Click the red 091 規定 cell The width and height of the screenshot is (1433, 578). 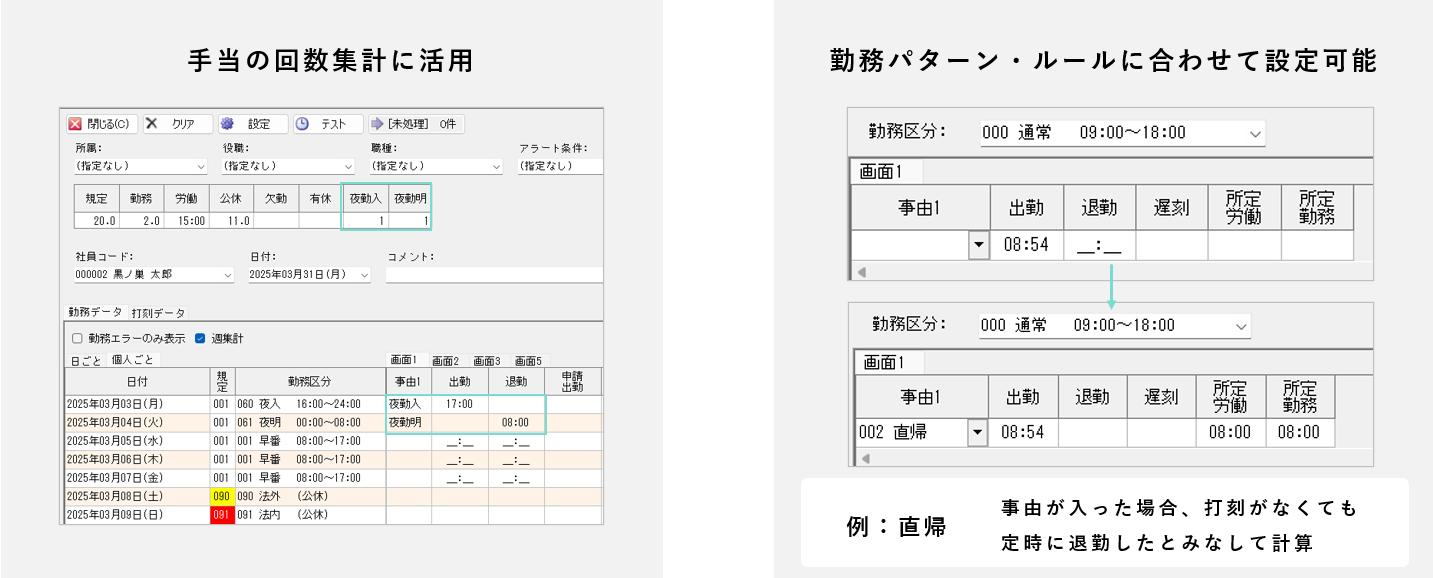coord(222,515)
